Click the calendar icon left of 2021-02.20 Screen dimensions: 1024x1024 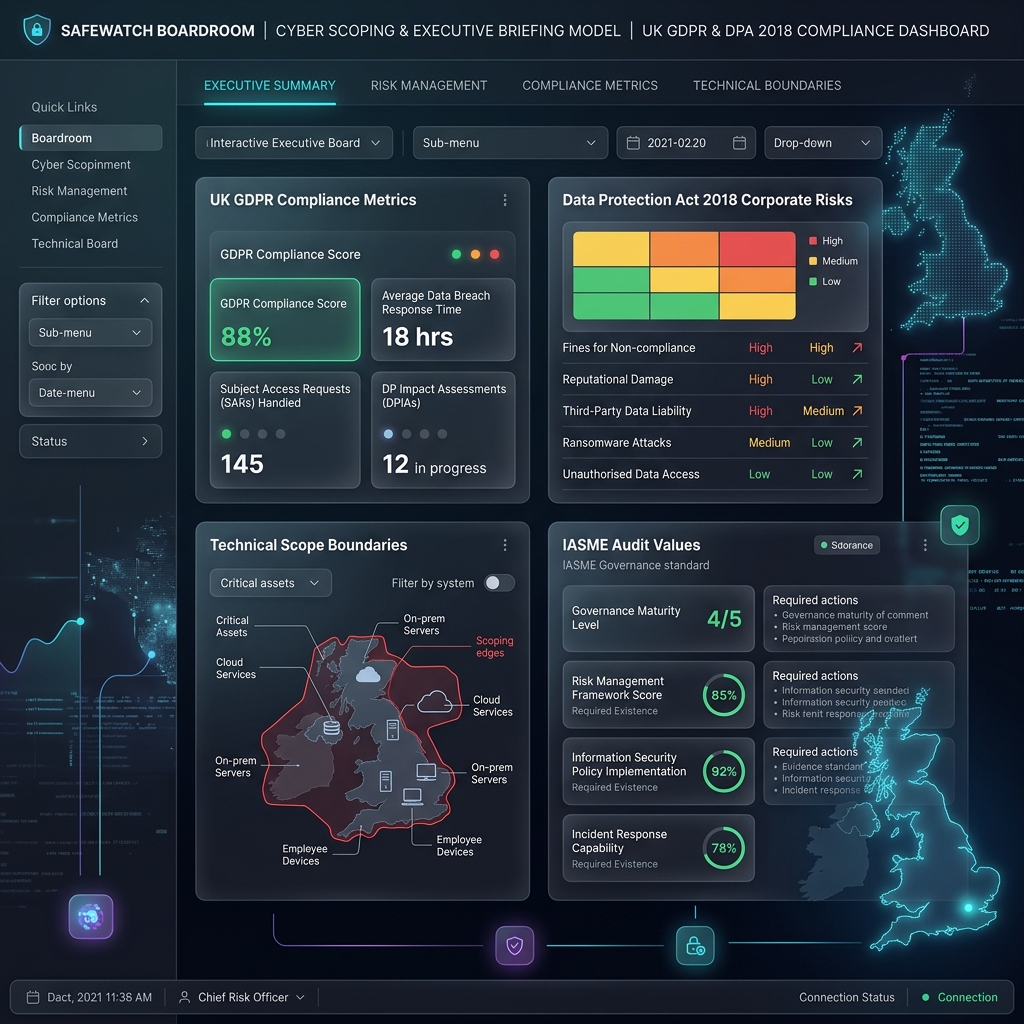(633, 143)
